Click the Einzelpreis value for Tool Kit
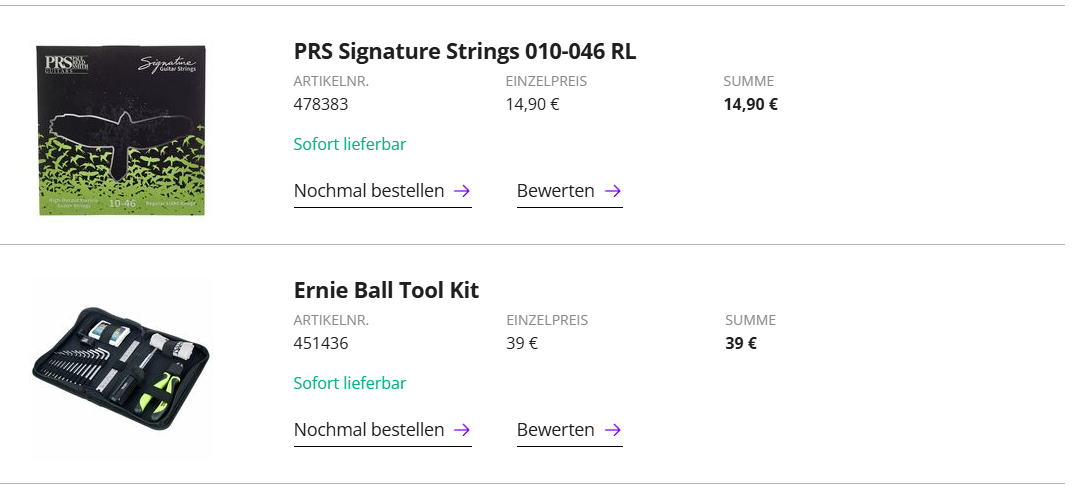Image resolution: width=1073 pixels, height=489 pixels. click(522, 343)
